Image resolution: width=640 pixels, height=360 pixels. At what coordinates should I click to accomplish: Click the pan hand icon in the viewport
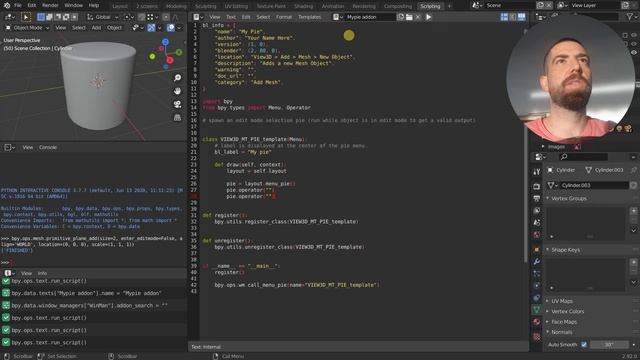pyautogui.click(x=177, y=91)
